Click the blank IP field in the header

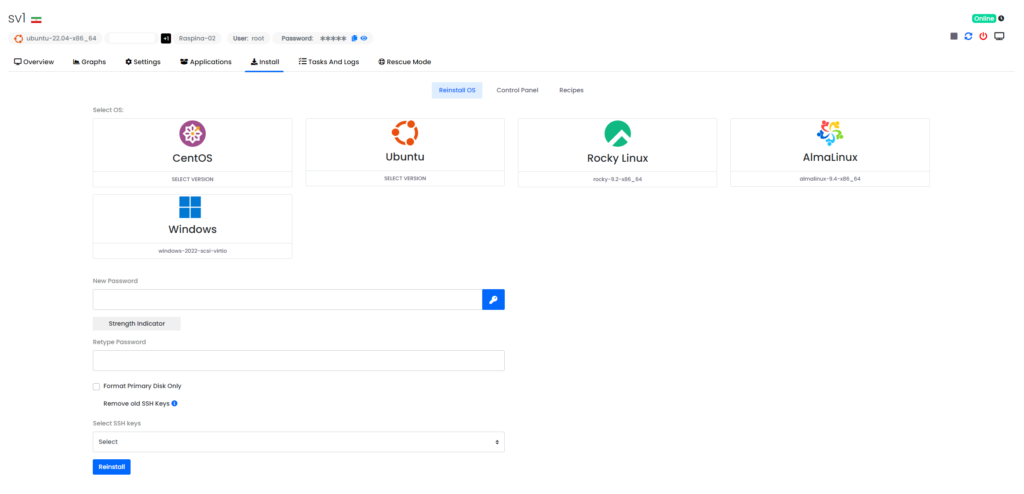coord(131,39)
